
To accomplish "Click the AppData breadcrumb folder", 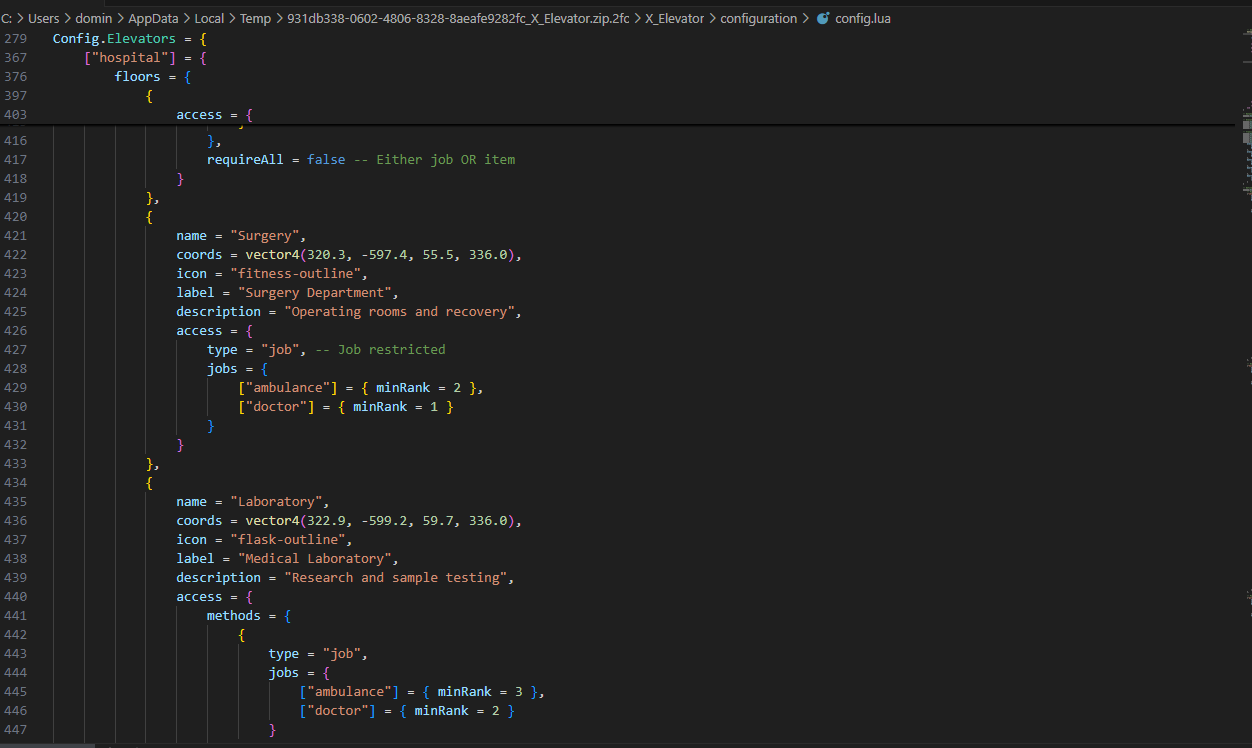I will click(153, 18).
